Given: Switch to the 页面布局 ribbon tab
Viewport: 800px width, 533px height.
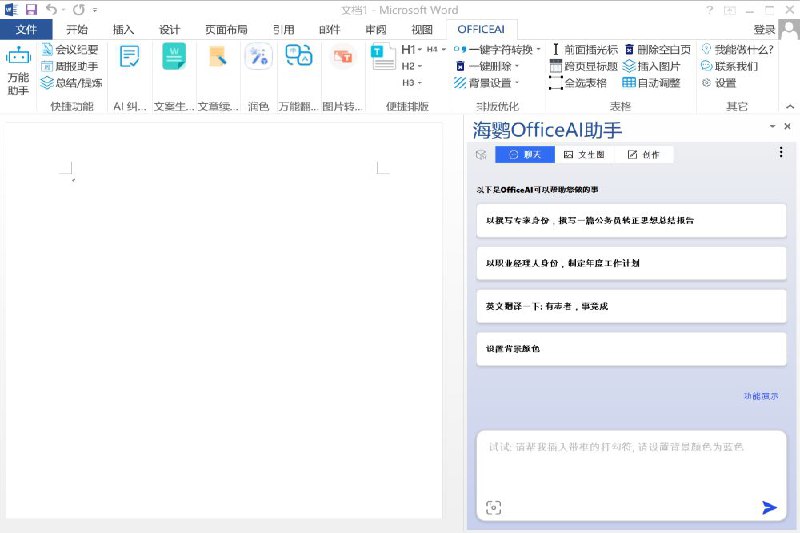Looking at the screenshot, I should pos(227,30).
